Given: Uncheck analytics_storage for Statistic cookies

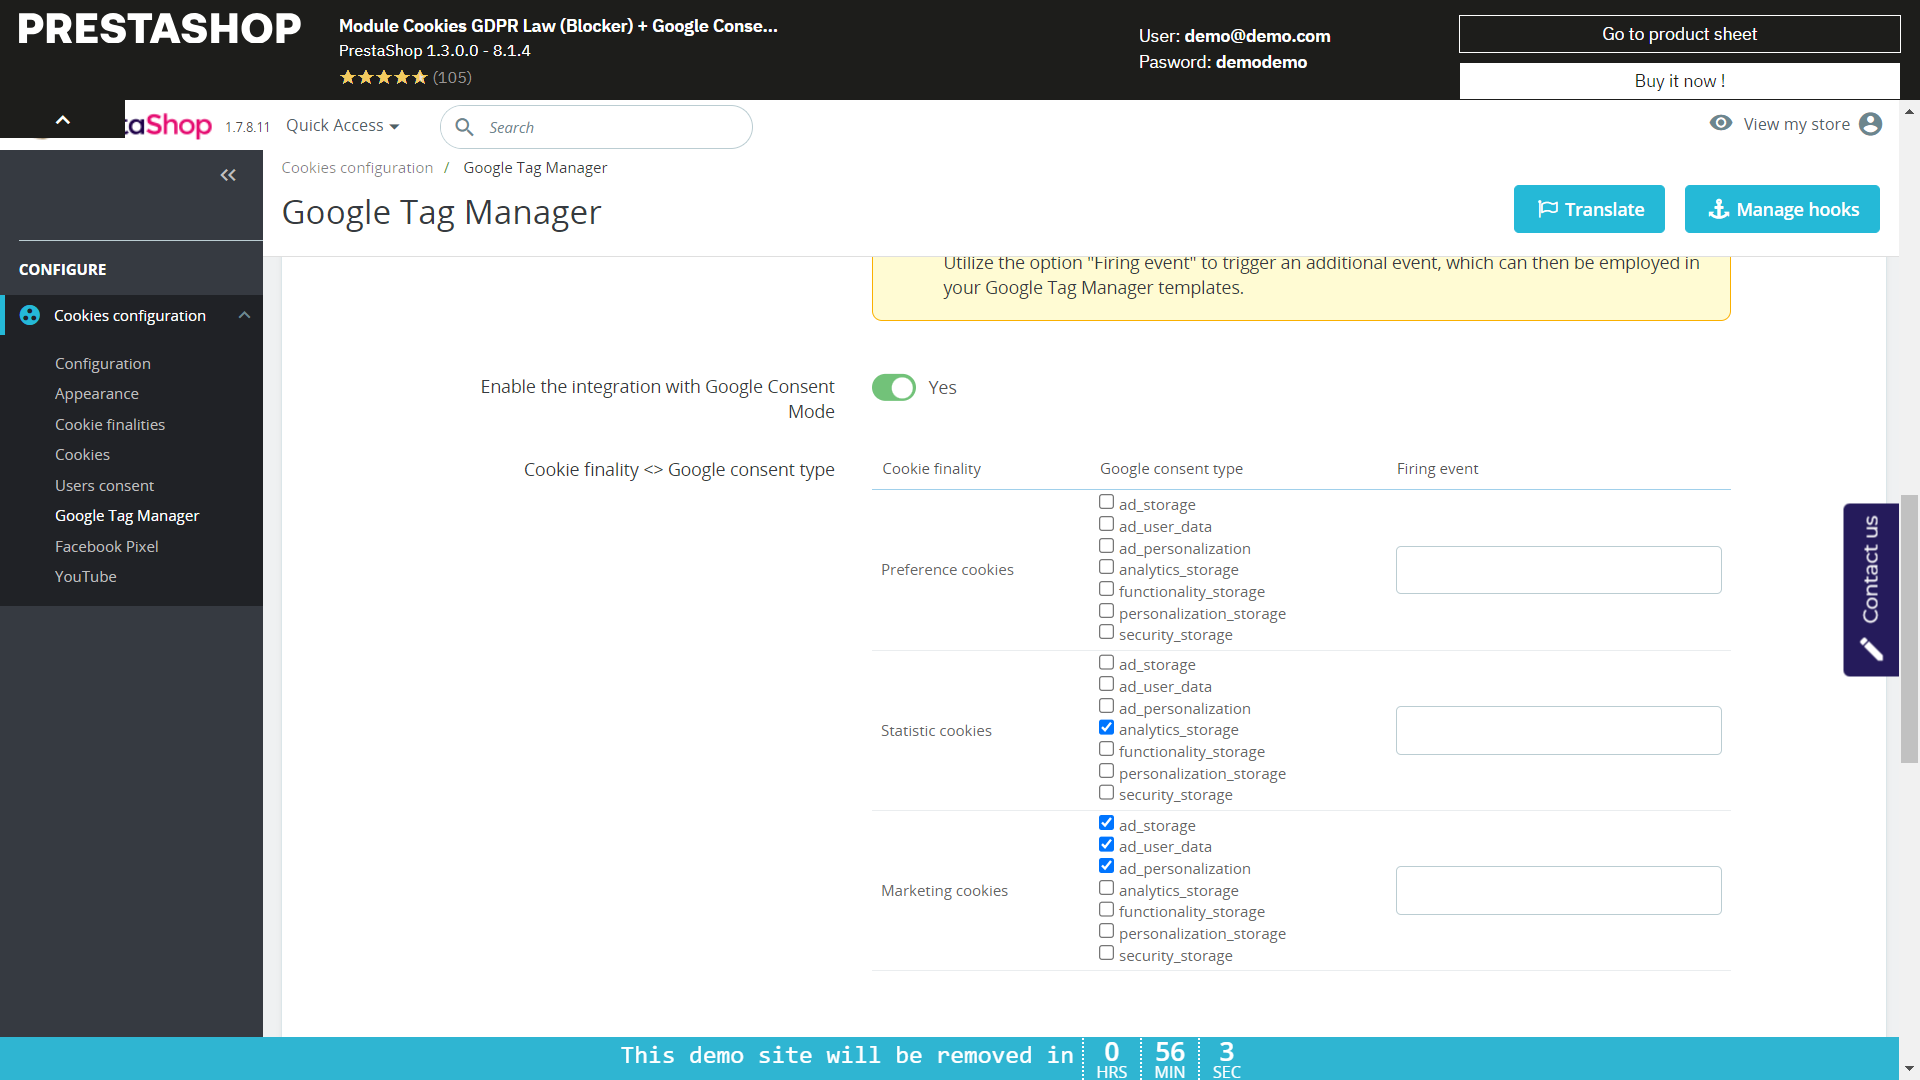Looking at the screenshot, I should coord(1106,728).
